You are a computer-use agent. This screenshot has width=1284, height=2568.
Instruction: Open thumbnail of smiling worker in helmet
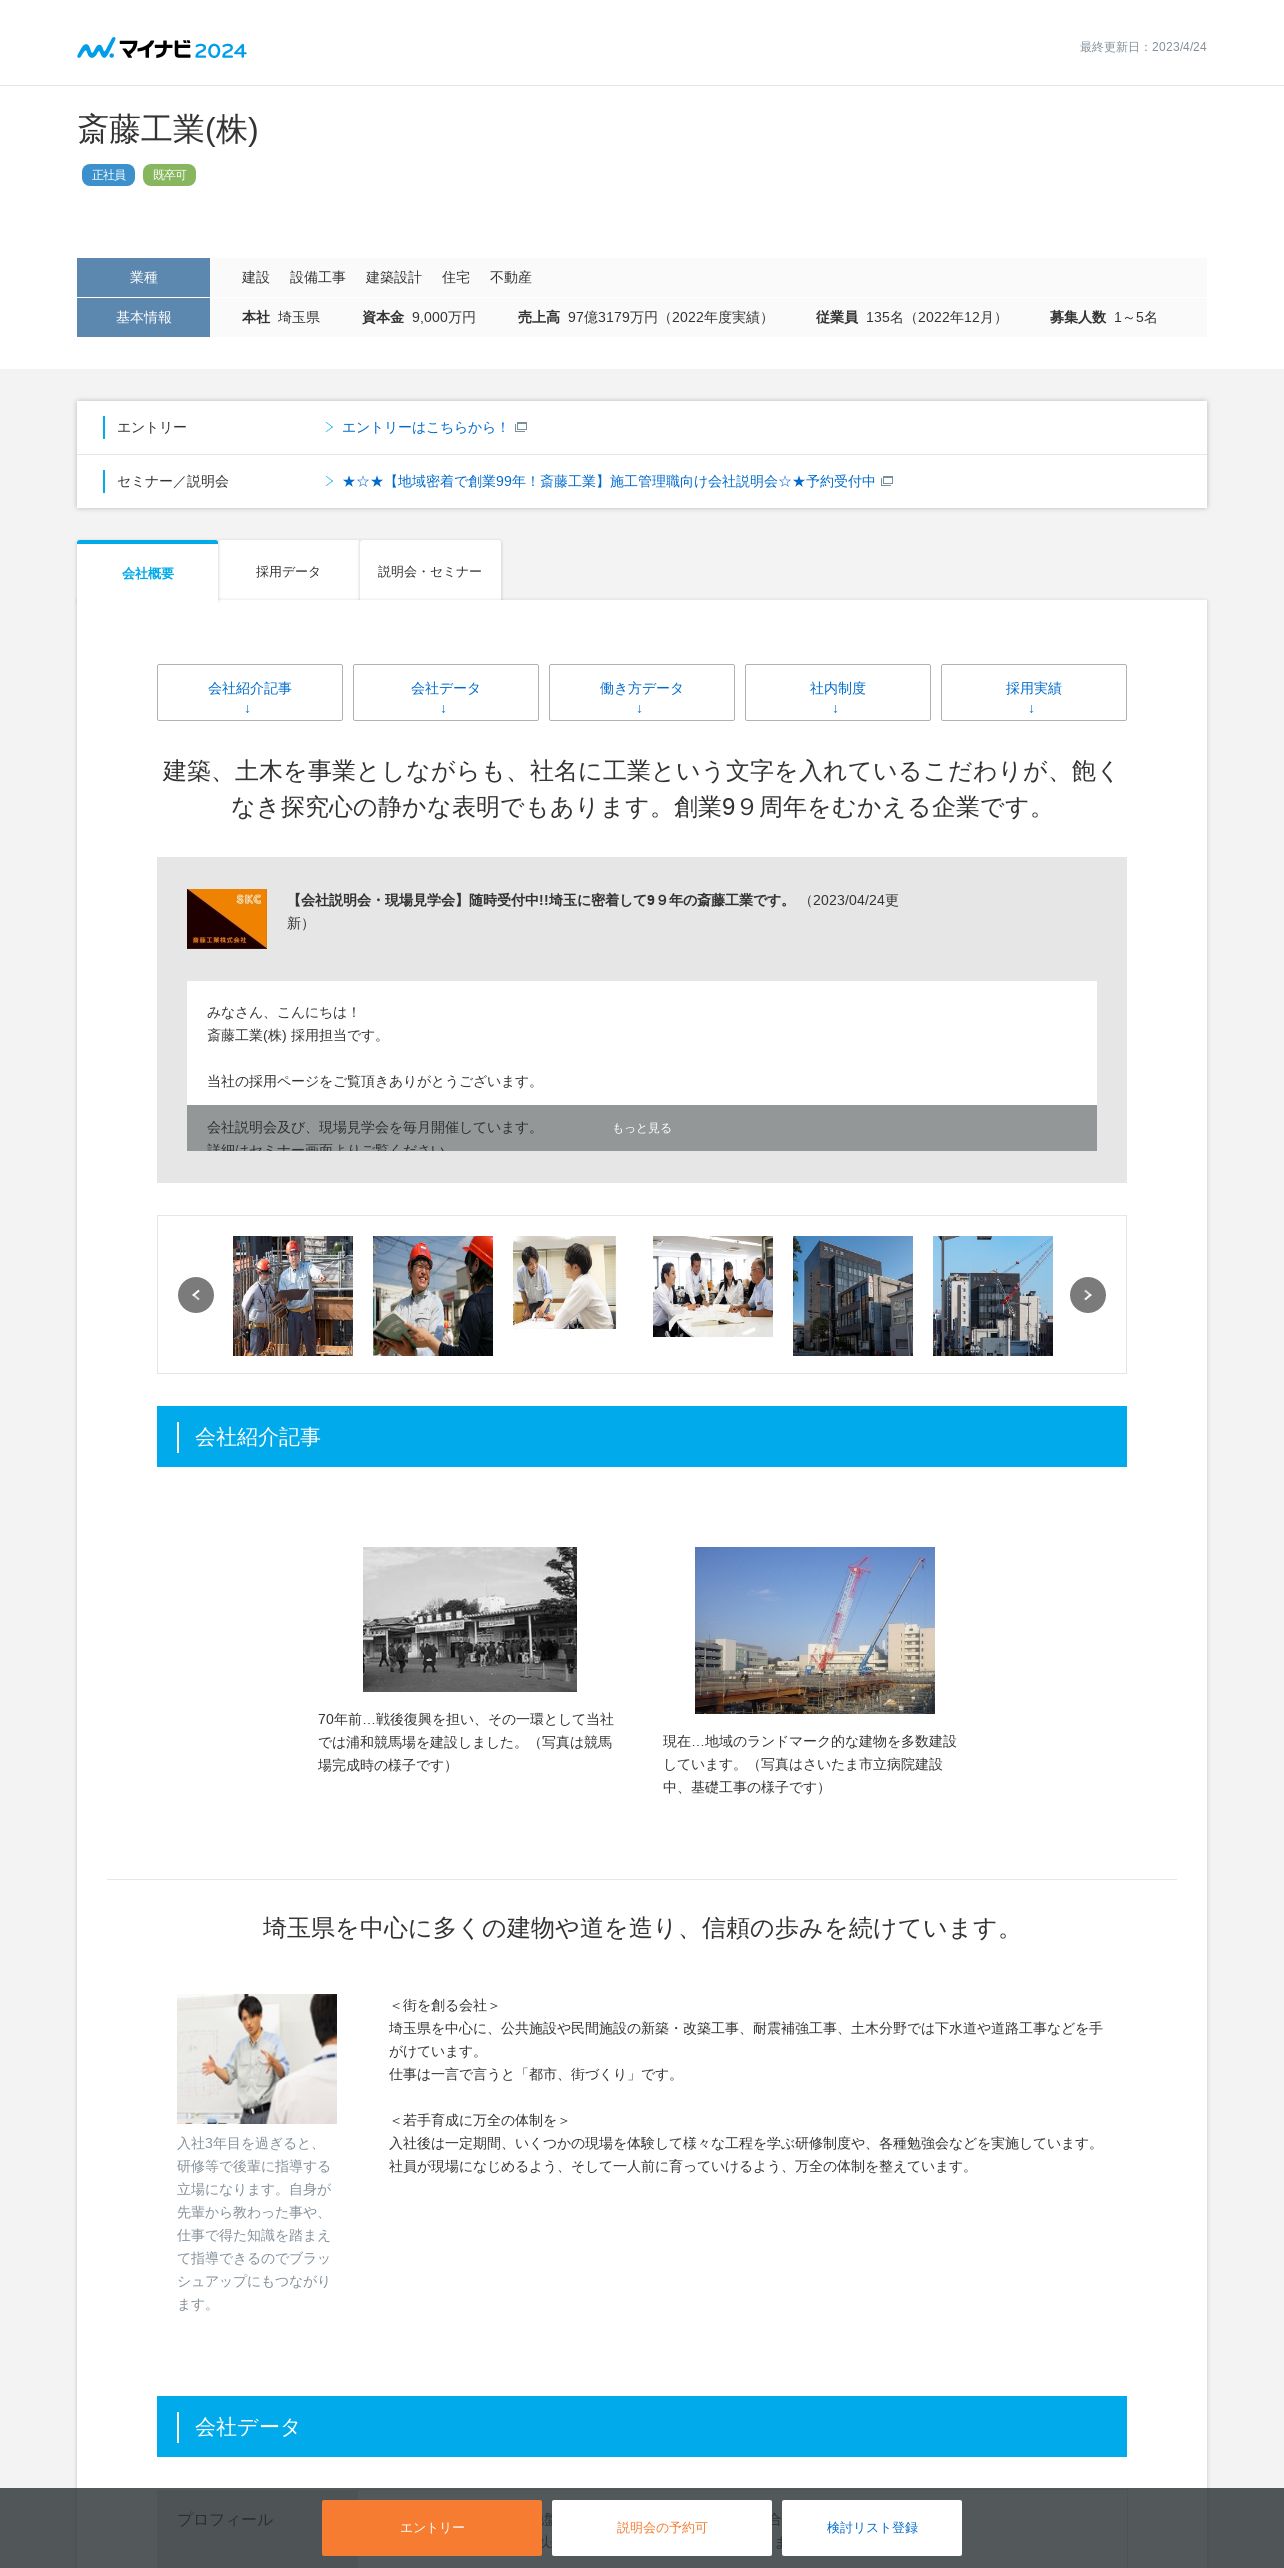(433, 1296)
